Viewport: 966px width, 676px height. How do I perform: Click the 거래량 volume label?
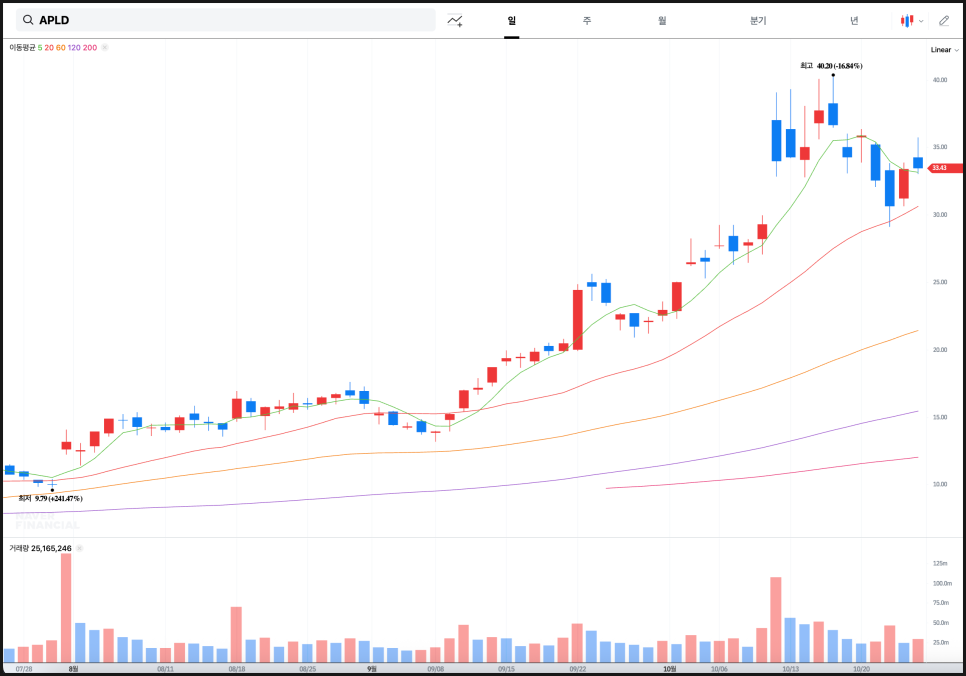[19, 548]
